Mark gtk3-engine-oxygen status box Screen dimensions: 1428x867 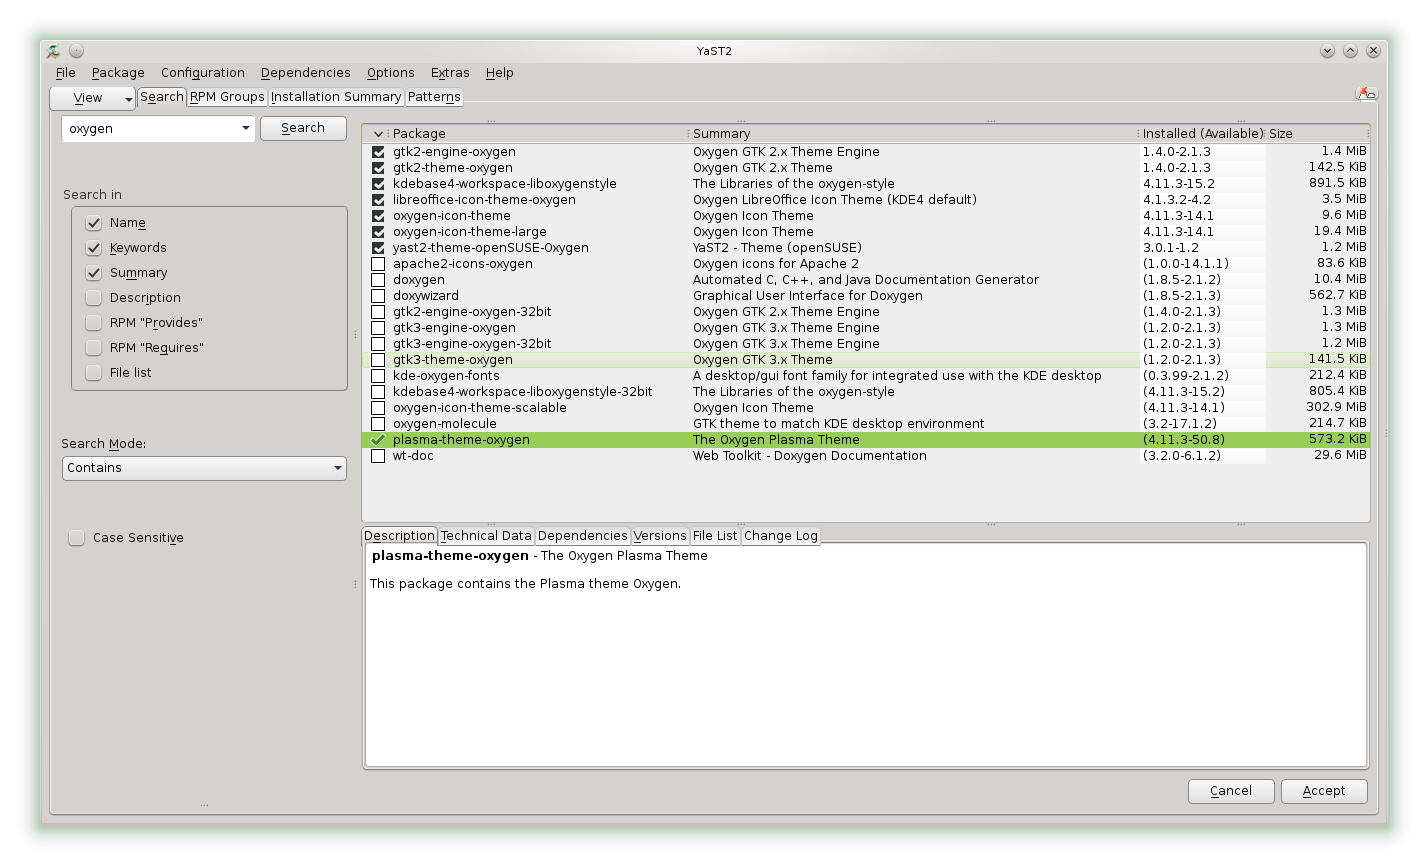pyautogui.click(x=378, y=328)
